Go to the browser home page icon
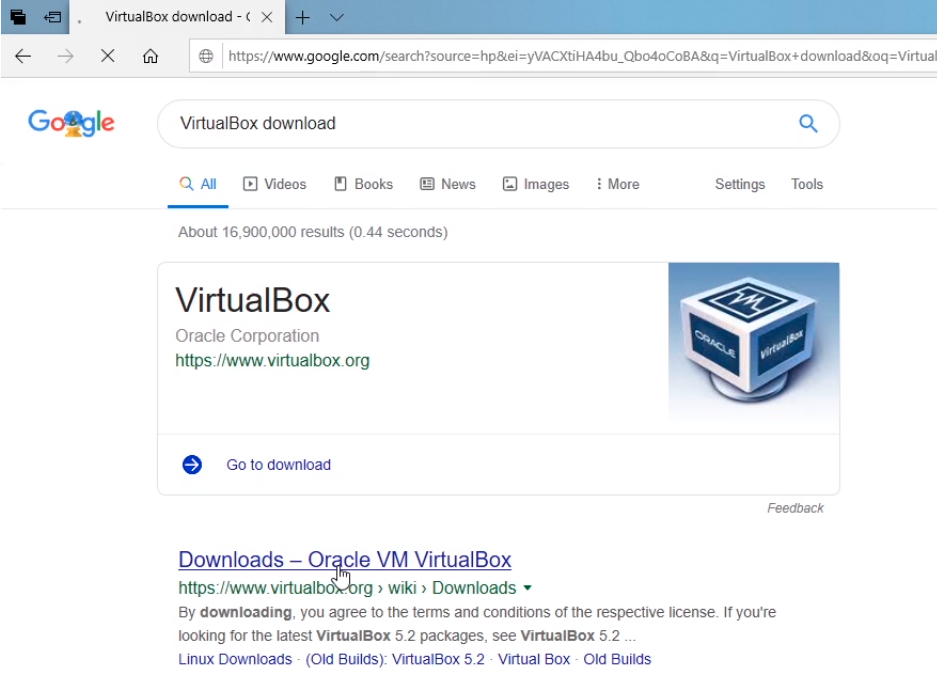The width and height of the screenshot is (937, 688). coord(150,56)
